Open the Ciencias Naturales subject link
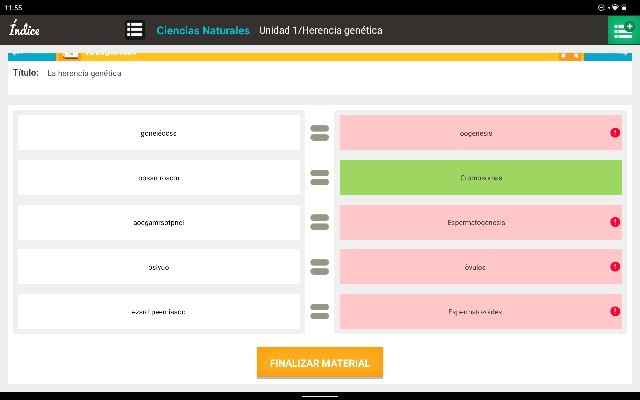Image resolution: width=640 pixels, height=400 pixels. click(203, 30)
